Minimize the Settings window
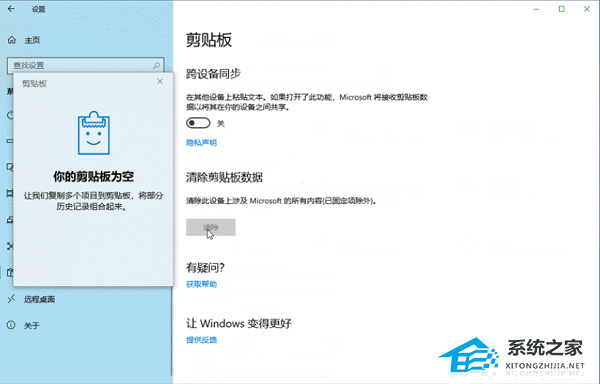The width and height of the screenshot is (600, 384). (x=536, y=9)
